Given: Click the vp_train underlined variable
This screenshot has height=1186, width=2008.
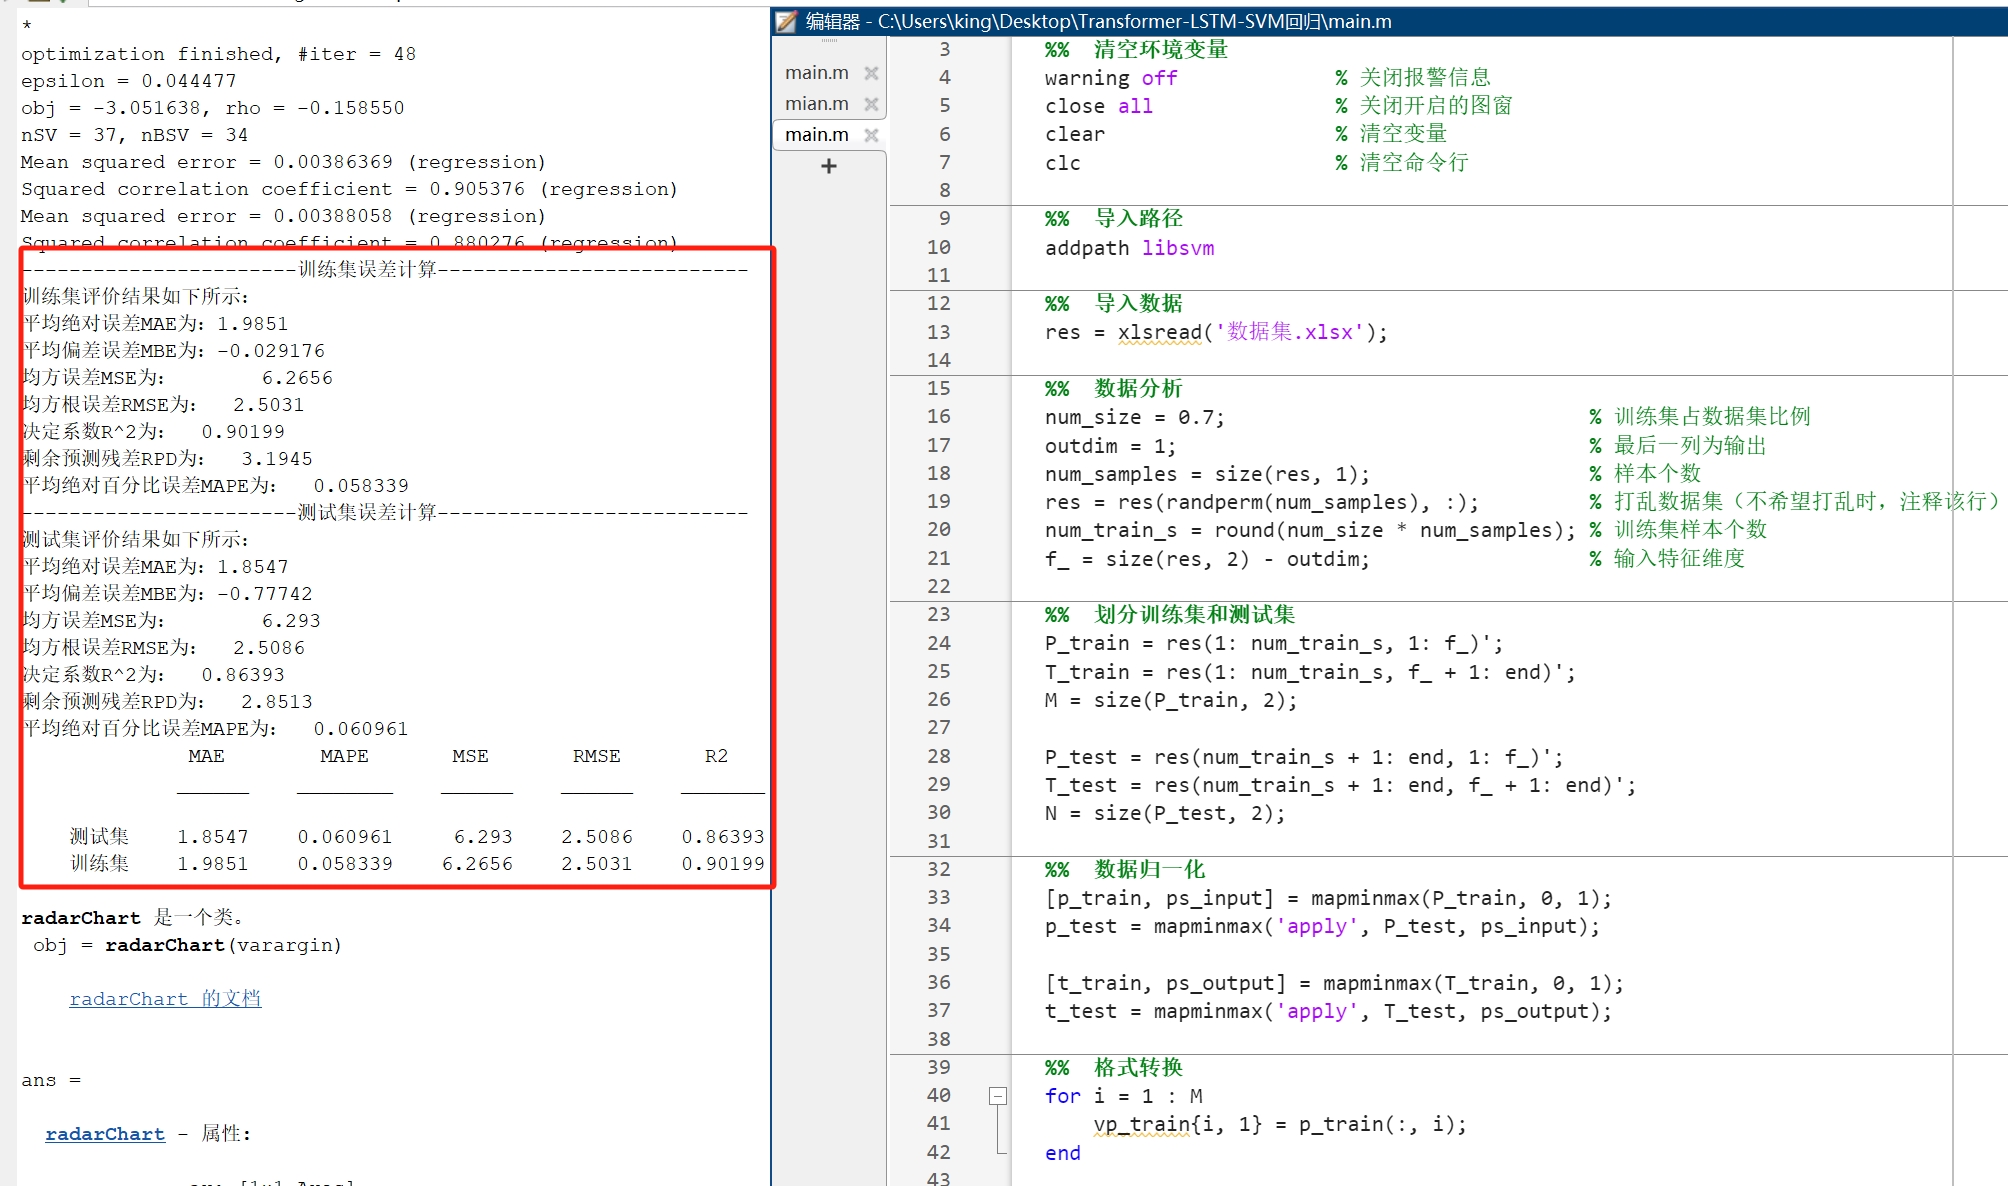Looking at the screenshot, I should tap(1141, 1124).
